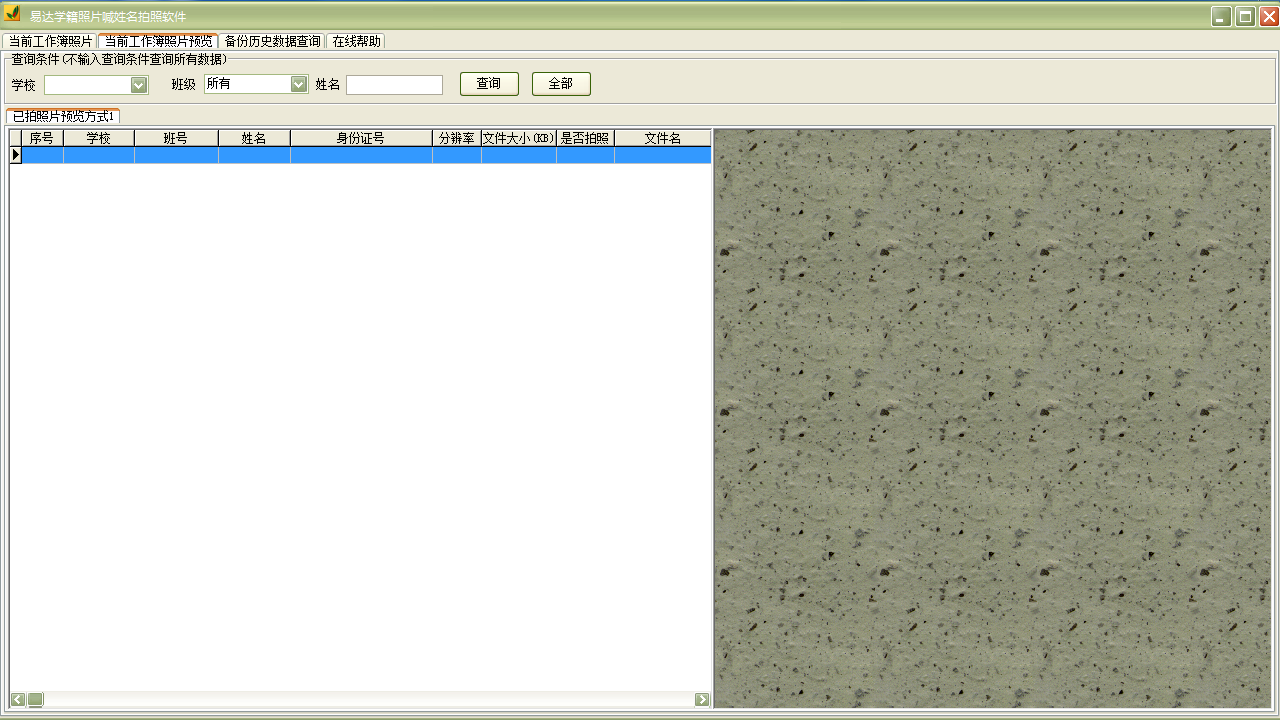This screenshot has height=720, width=1280.
Task: Click the 是否拍照 column header
Action: tap(585, 138)
